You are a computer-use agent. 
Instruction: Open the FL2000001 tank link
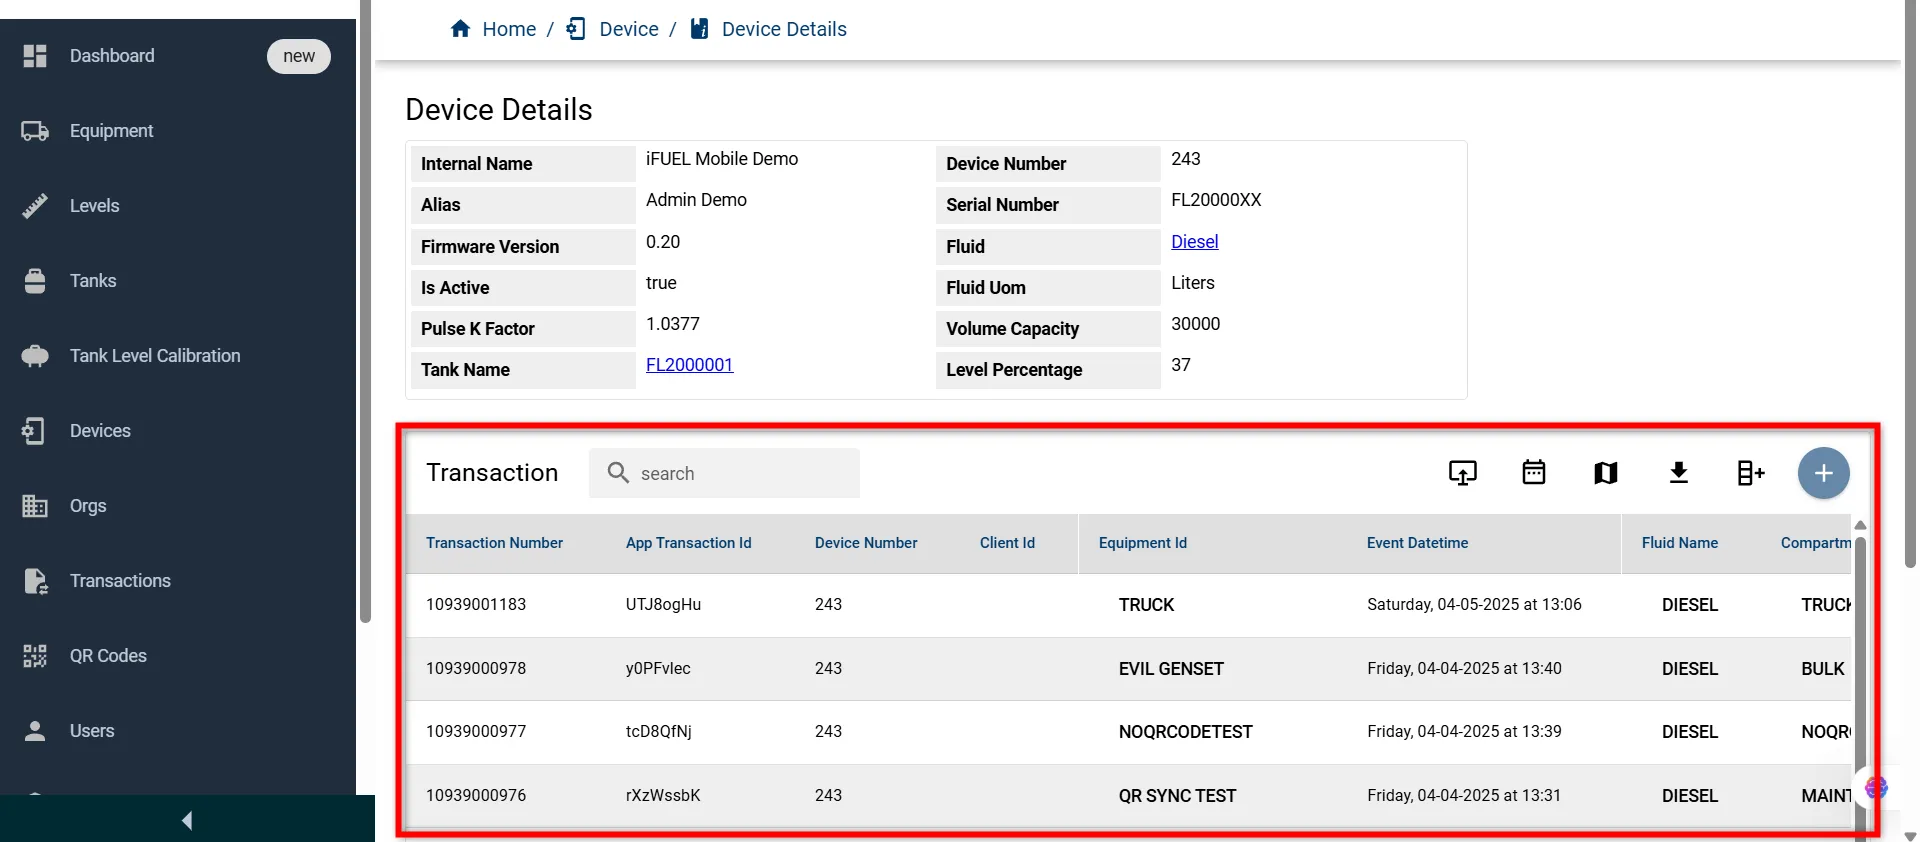(x=689, y=365)
